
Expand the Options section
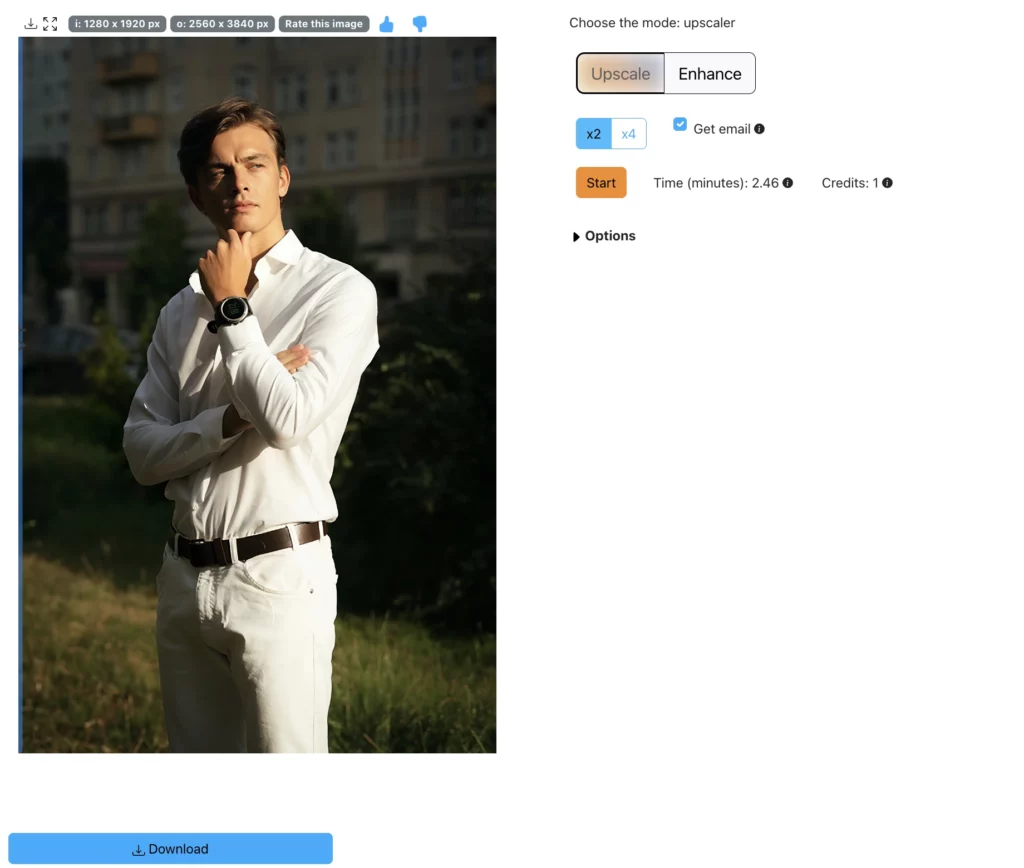coord(604,236)
